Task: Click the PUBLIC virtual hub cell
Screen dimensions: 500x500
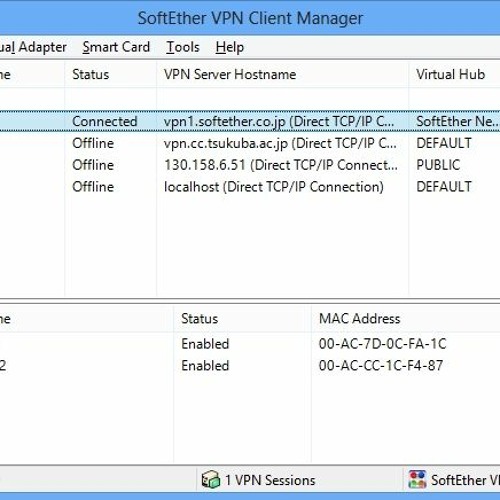Action: click(438, 165)
